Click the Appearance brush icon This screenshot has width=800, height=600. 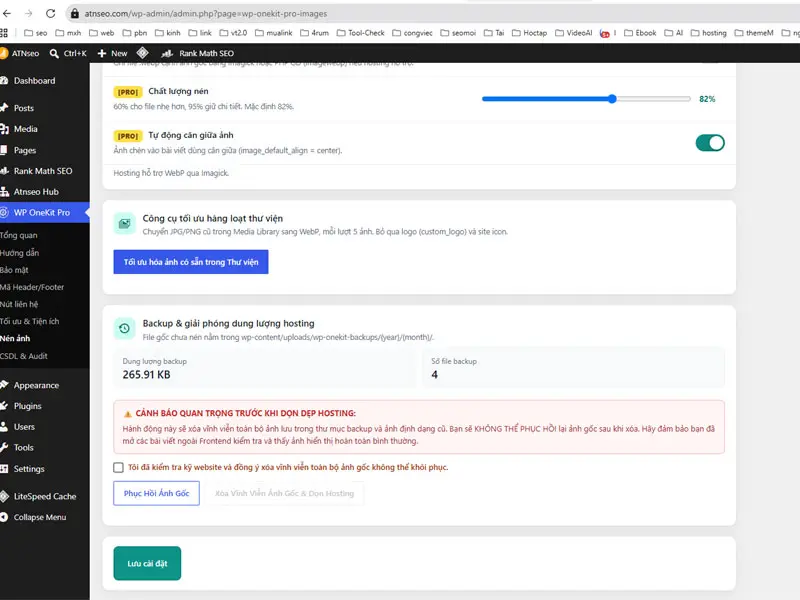coord(4,385)
